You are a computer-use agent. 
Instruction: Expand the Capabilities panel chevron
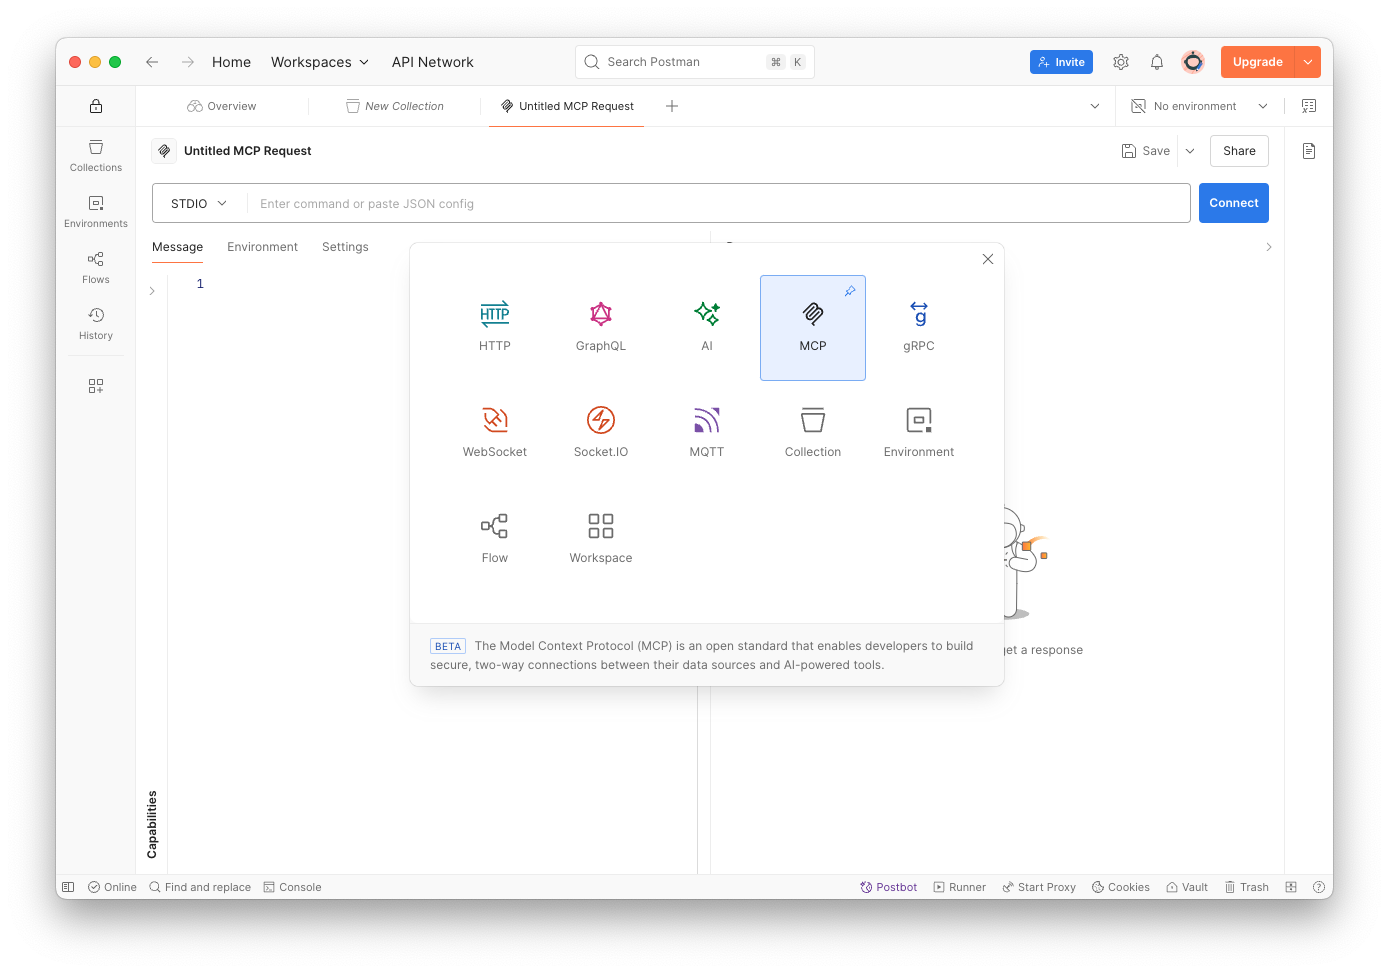point(152,291)
